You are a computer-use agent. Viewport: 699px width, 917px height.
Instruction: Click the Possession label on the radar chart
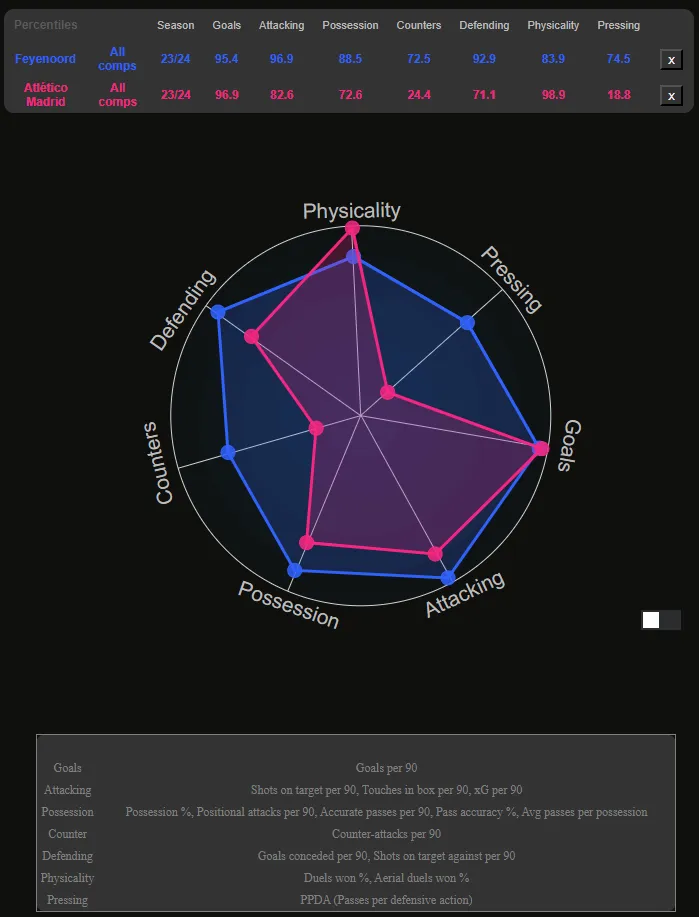pos(288,604)
